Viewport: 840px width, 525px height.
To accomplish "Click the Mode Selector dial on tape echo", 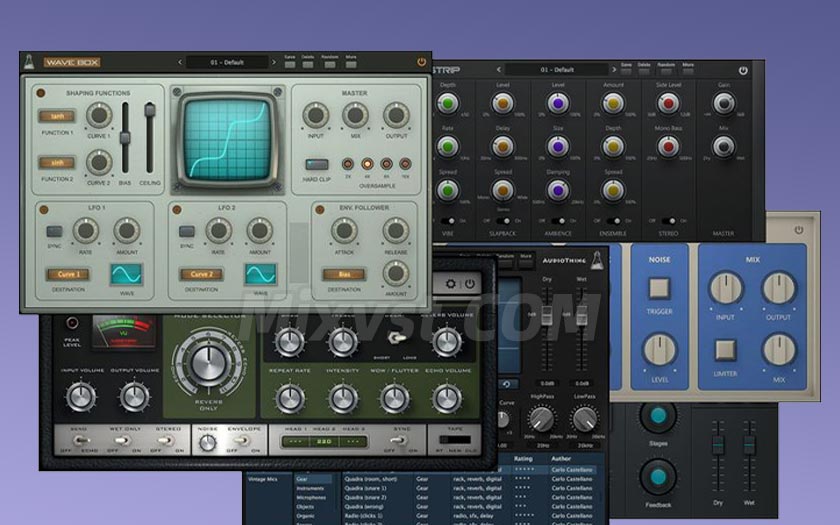I will click(x=208, y=363).
